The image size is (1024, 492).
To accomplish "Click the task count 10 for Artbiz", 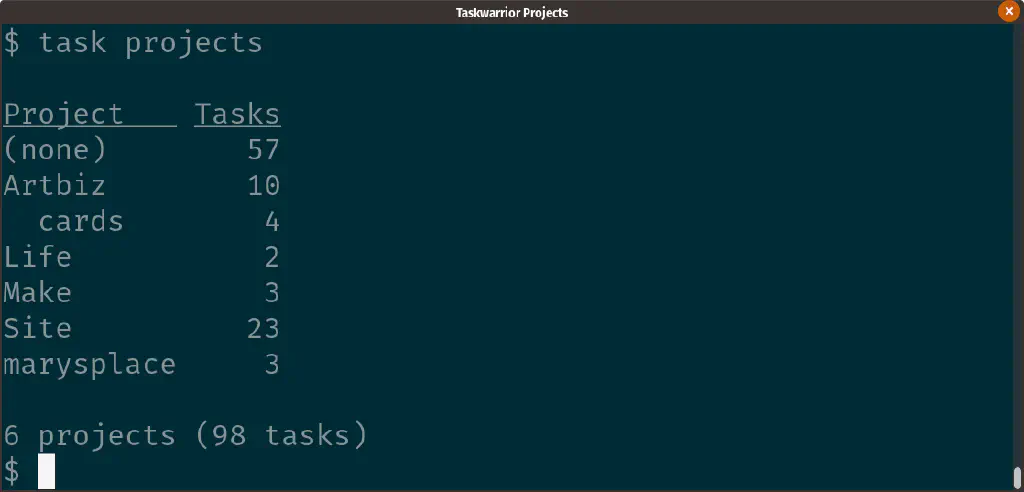I will click(263, 186).
